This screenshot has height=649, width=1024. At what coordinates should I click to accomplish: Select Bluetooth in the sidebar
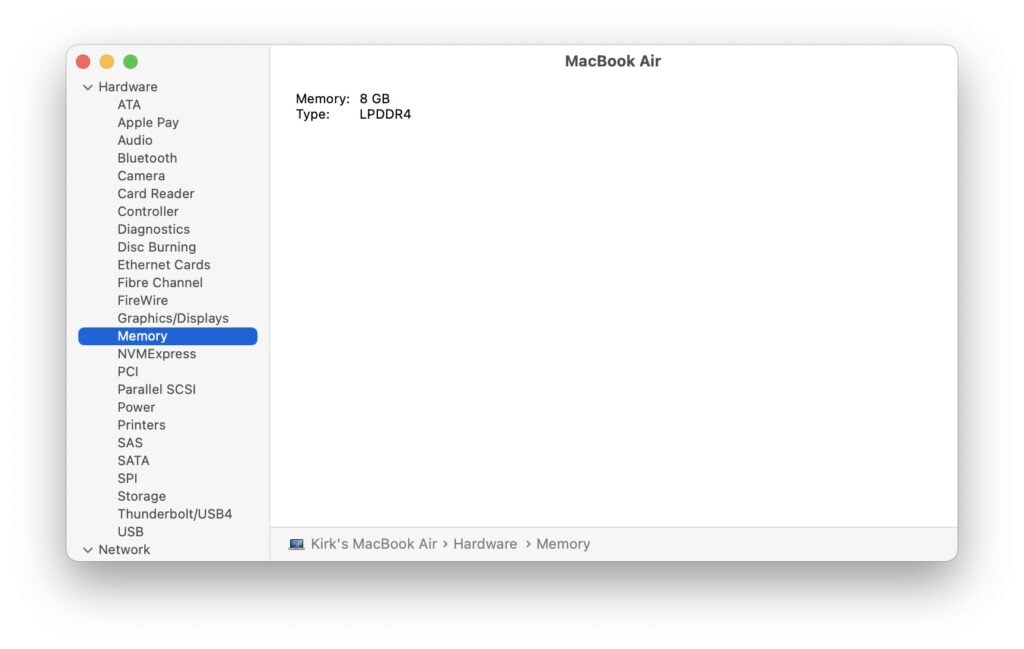(x=147, y=158)
